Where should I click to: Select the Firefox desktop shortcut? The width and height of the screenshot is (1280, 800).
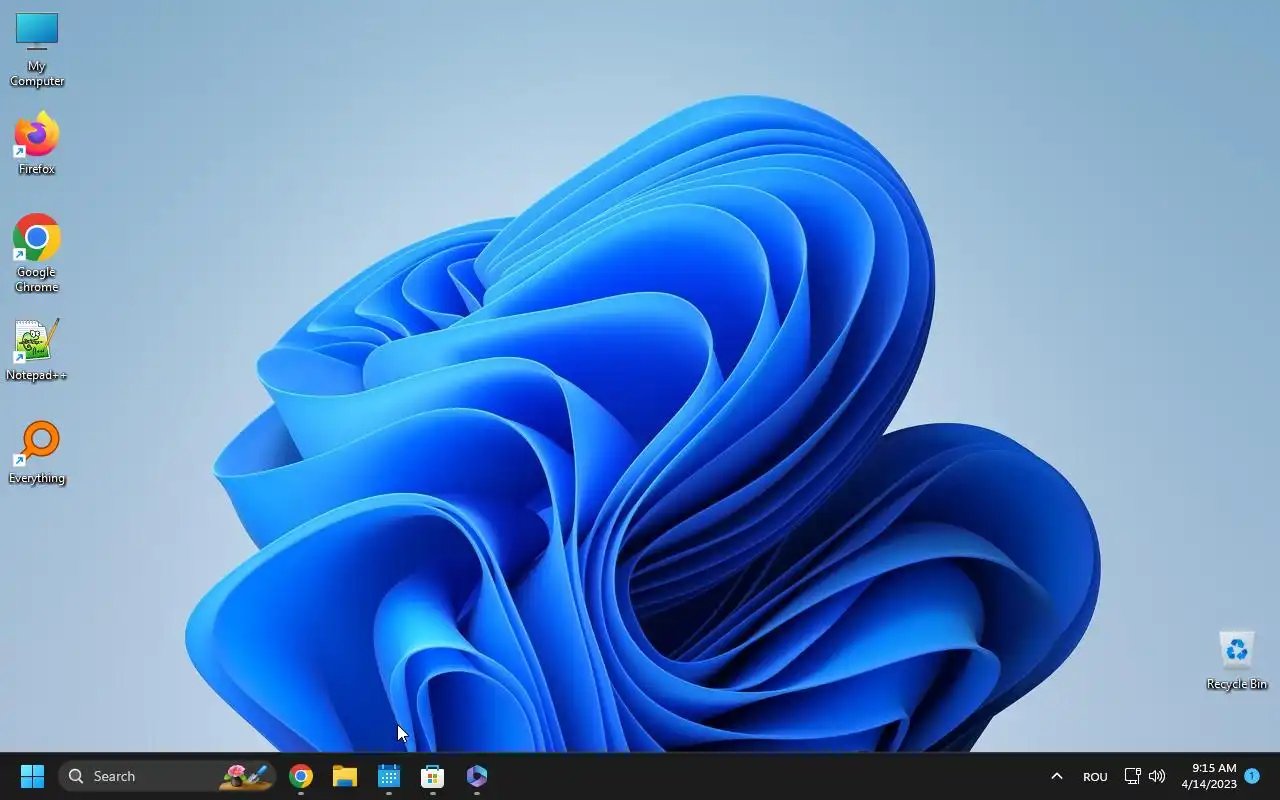click(37, 143)
